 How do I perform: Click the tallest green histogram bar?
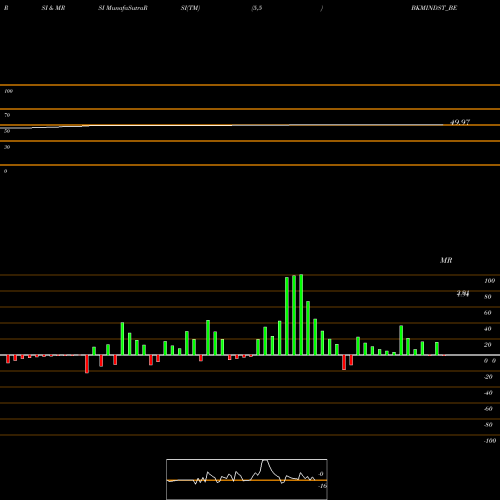[x=301, y=315]
